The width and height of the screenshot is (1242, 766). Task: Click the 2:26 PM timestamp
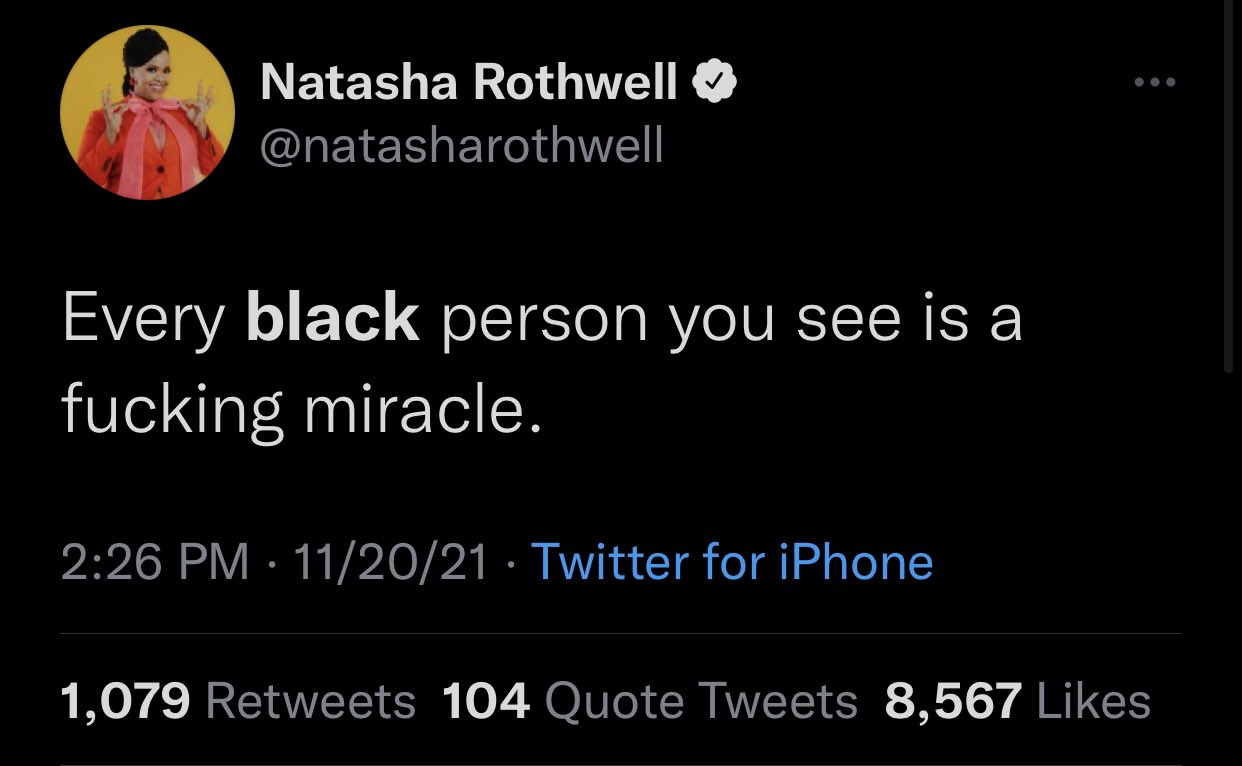pos(155,562)
